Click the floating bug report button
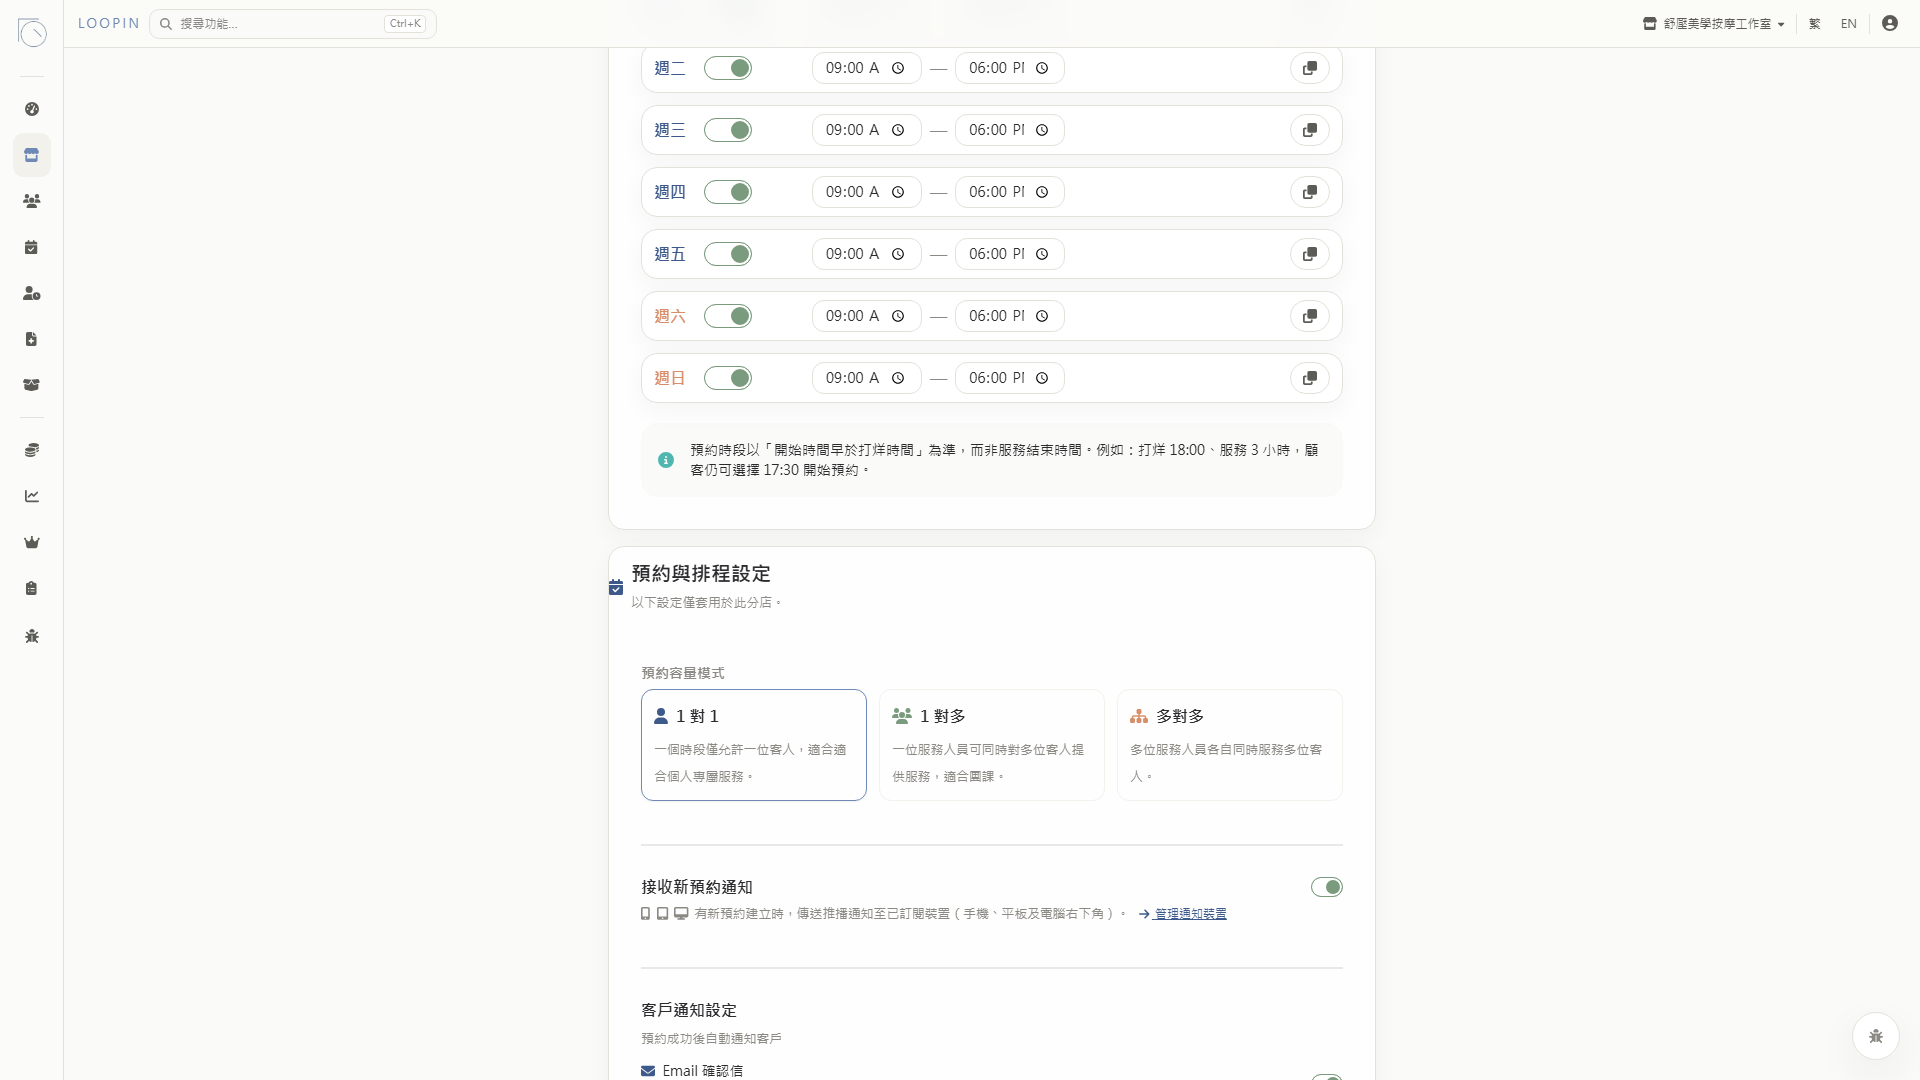Image resolution: width=1920 pixels, height=1080 pixels. click(1875, 1036)
